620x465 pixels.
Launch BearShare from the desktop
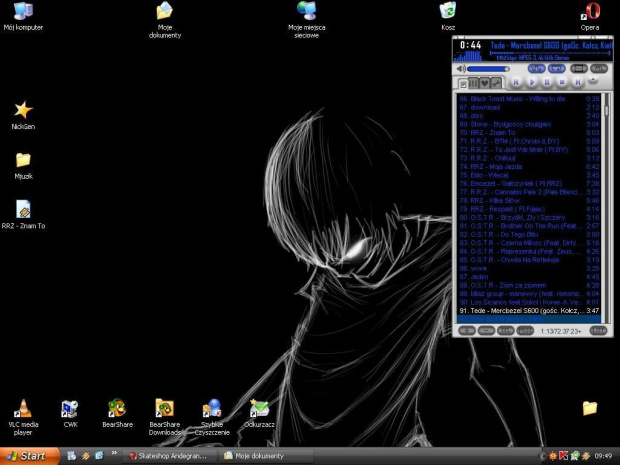pyautogui.click(x=117, y=408)
